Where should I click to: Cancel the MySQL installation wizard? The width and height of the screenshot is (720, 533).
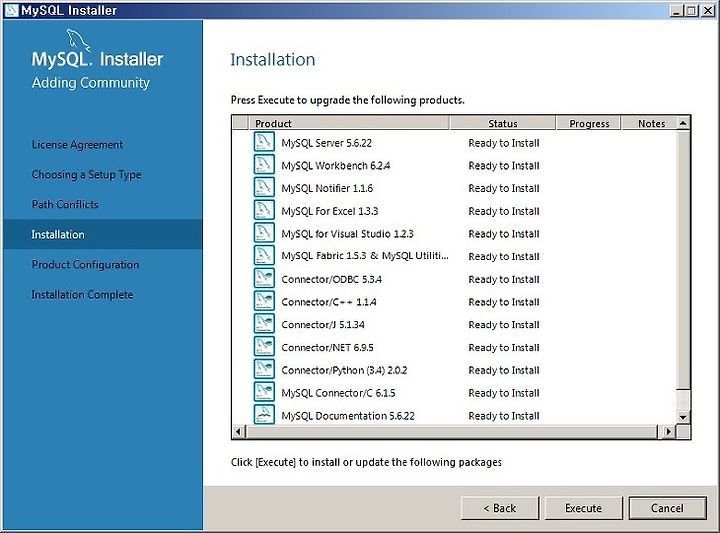click(667, 508)
